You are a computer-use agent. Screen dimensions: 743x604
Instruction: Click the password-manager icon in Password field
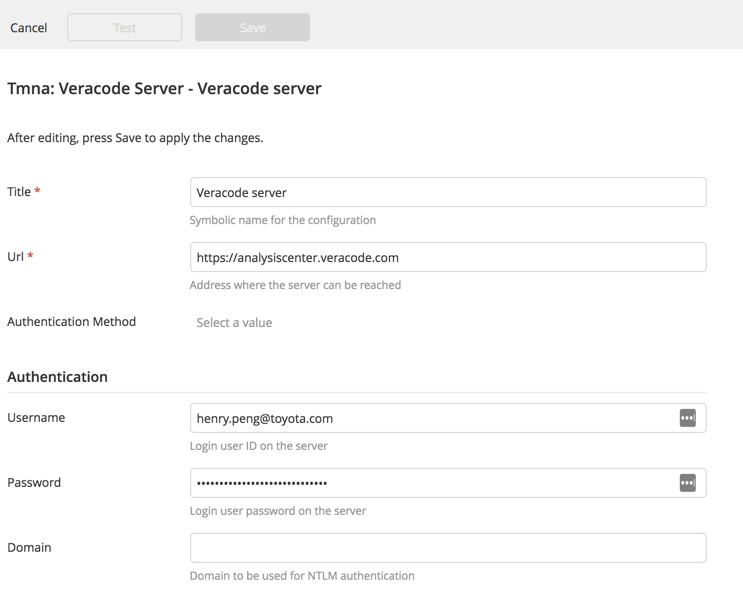click(x=688, y=483)
